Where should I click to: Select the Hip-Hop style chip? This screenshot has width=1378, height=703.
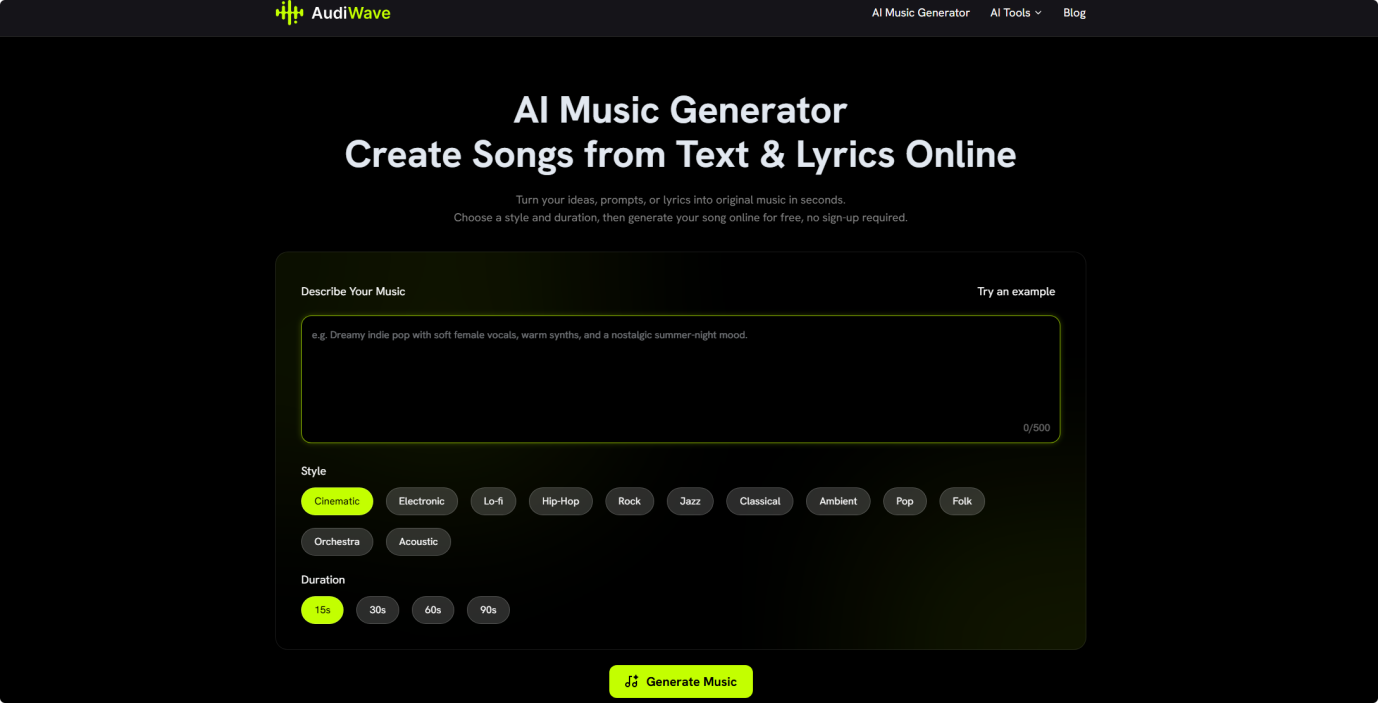pos(561,501)
